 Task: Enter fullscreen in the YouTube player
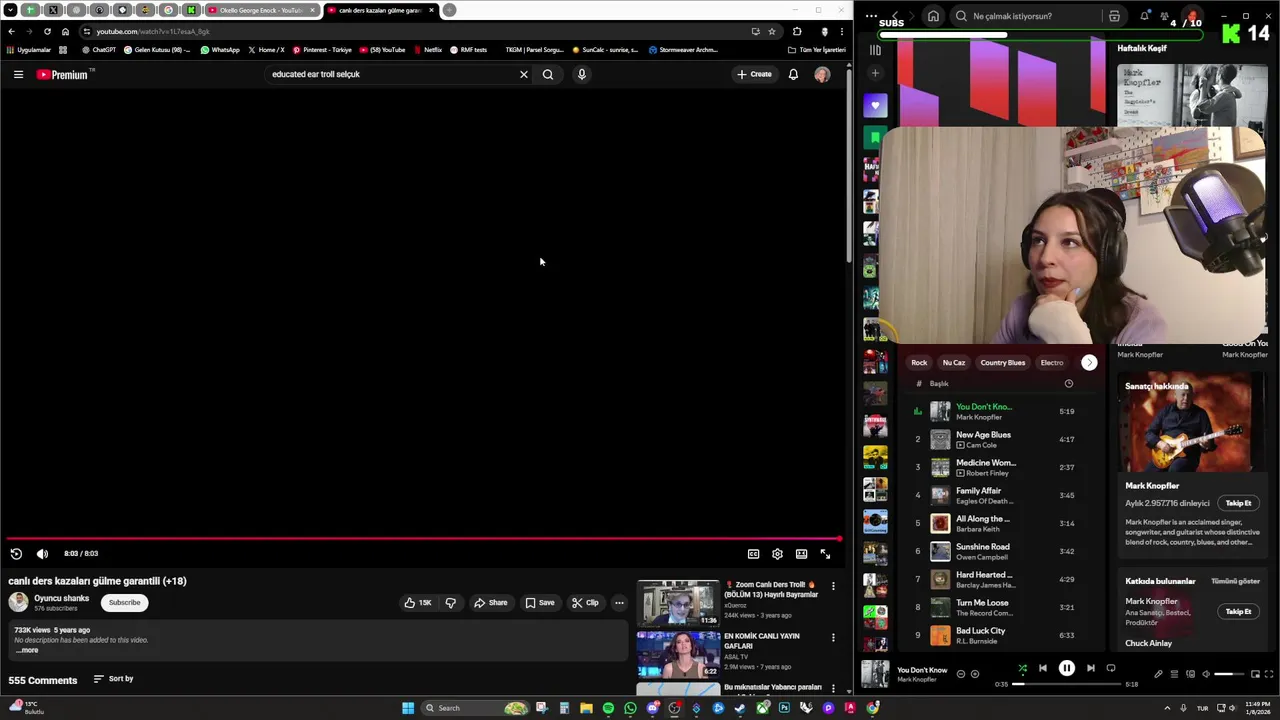(825, 553)
